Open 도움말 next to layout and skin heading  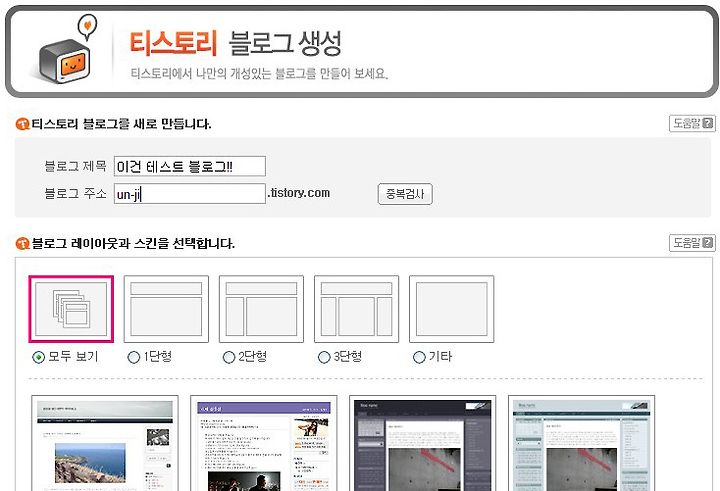(x=692, y=243)
